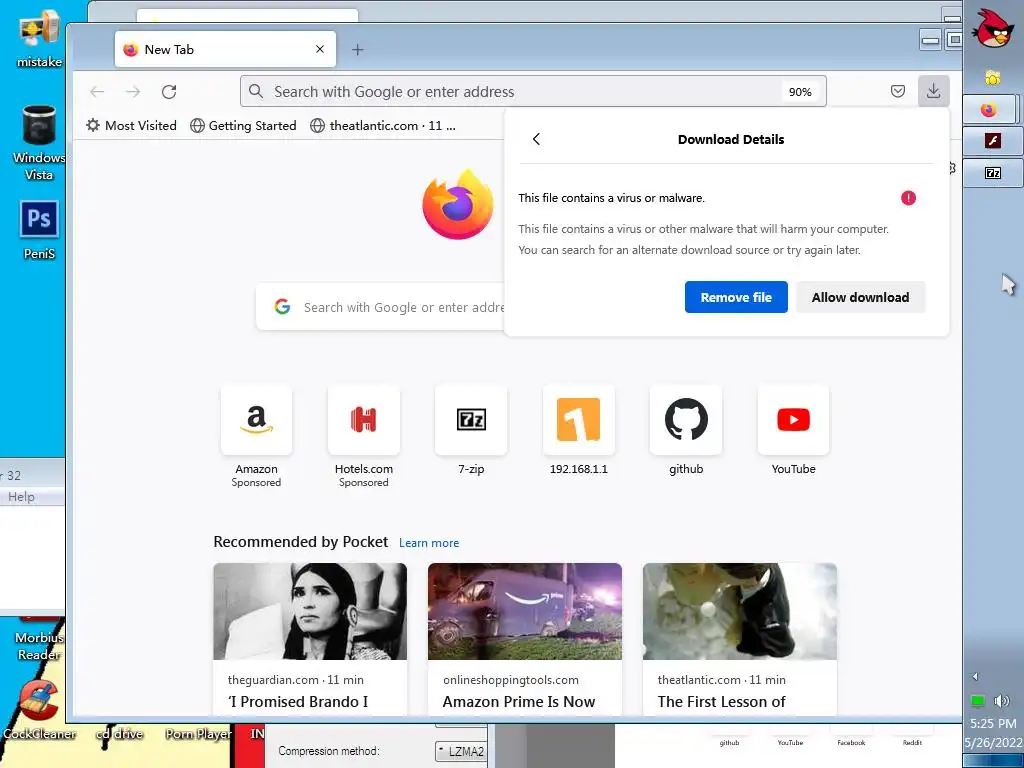Image resolution: width=1024 pixels, height=768 pixels.
Task: Open the Photoshop desktop shortcut
Action: (x=39, y=230)
